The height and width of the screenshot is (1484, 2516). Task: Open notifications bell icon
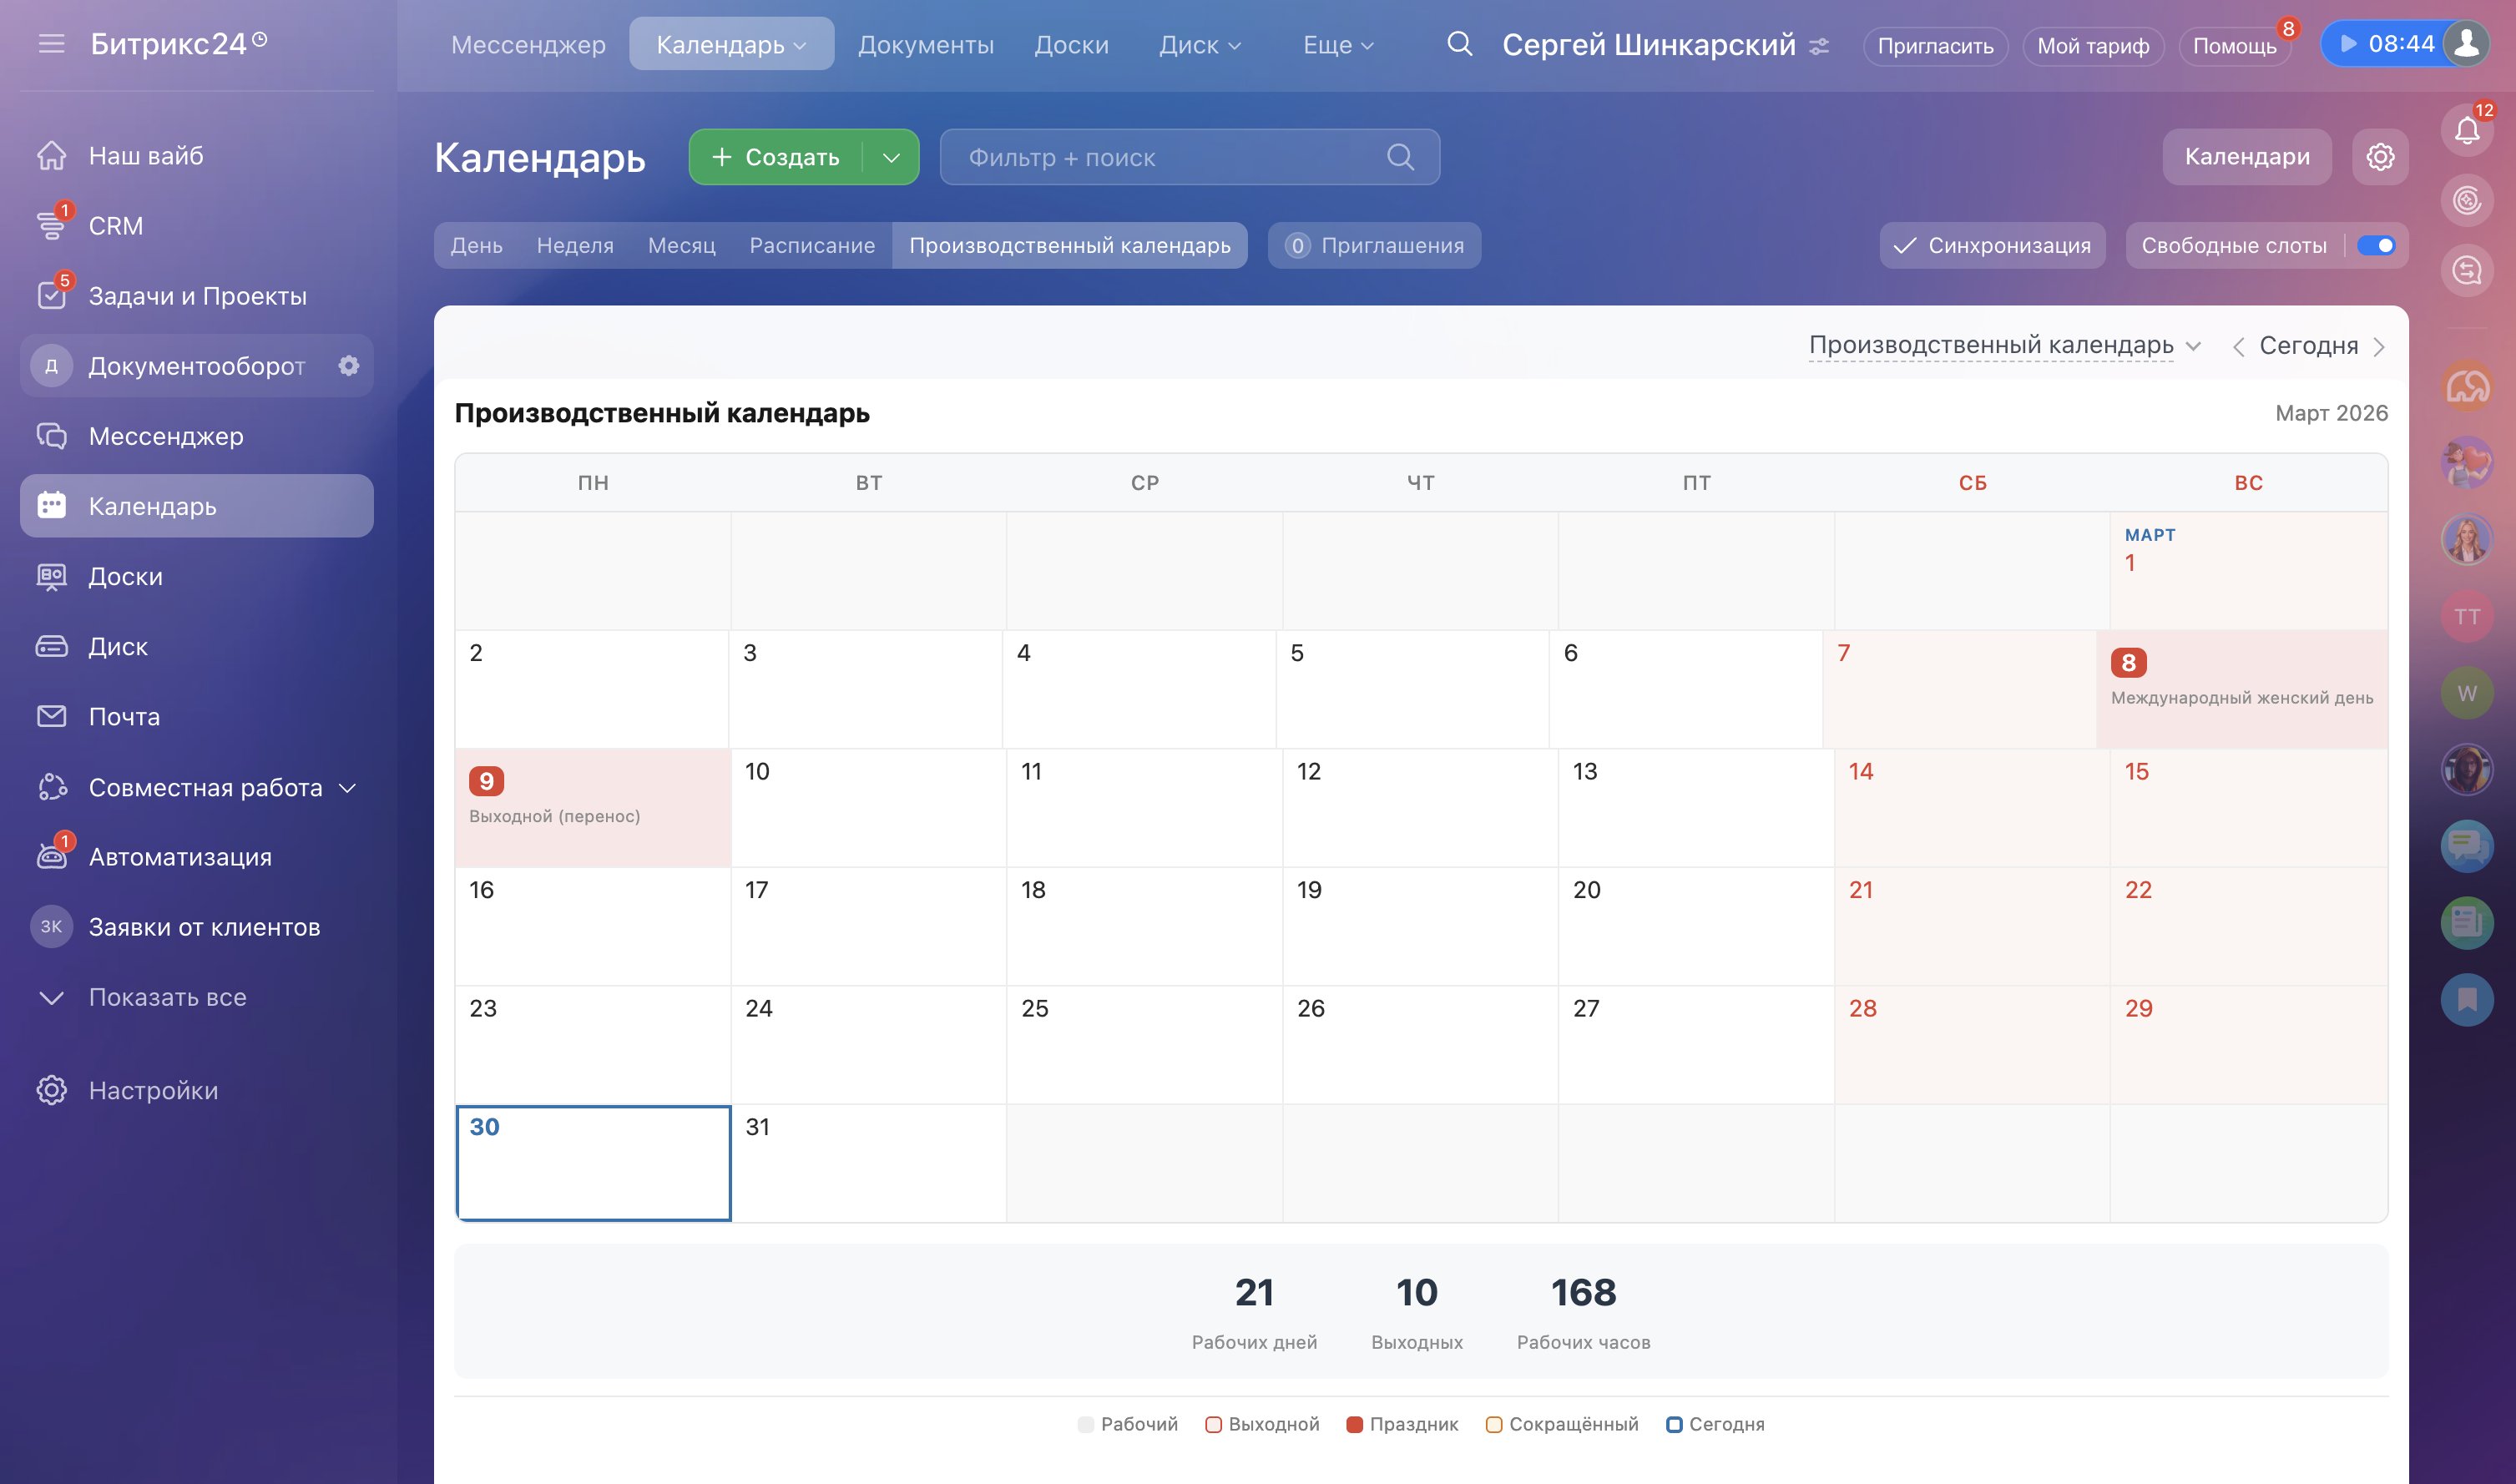pyautogui.click(x=2466, y=130)
